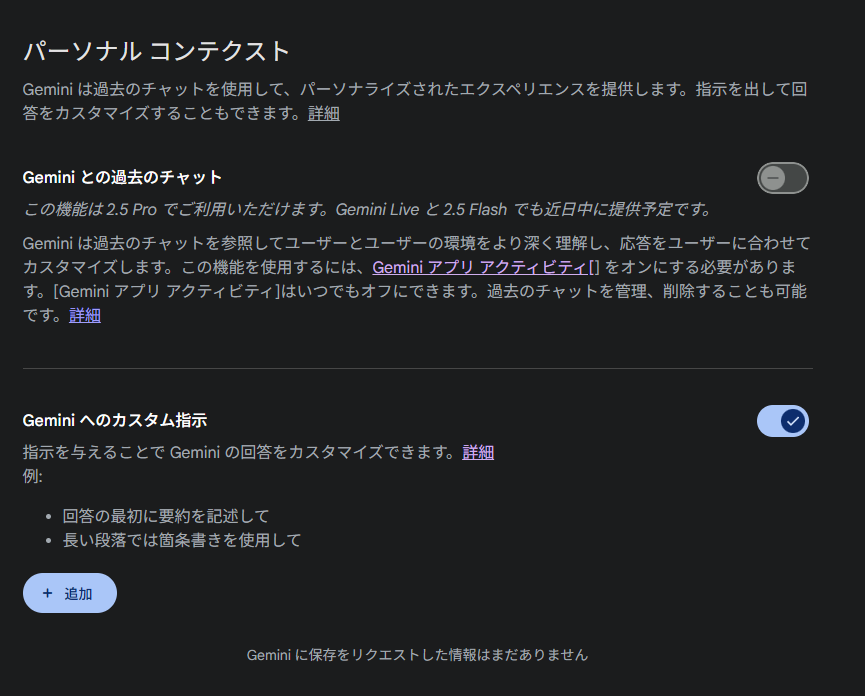The height and width of the screenshot is (696, 865).
Task: Disable the Gemini へのカスタム指示 switch
Action: click(782, 421)
